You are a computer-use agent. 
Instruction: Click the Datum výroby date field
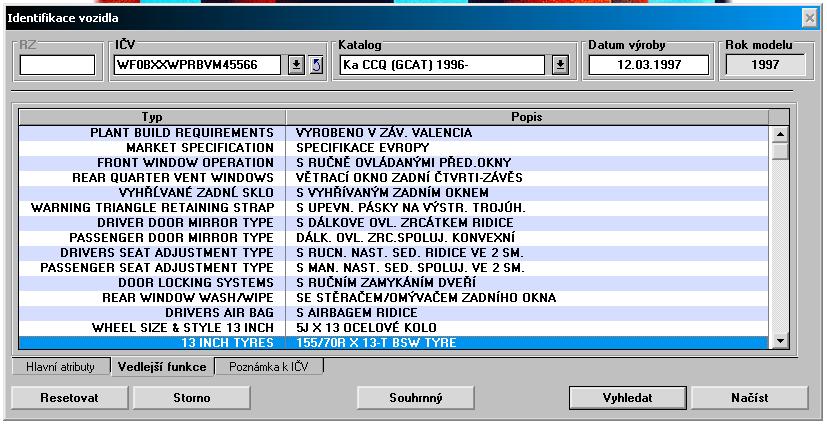click(648, 65)
